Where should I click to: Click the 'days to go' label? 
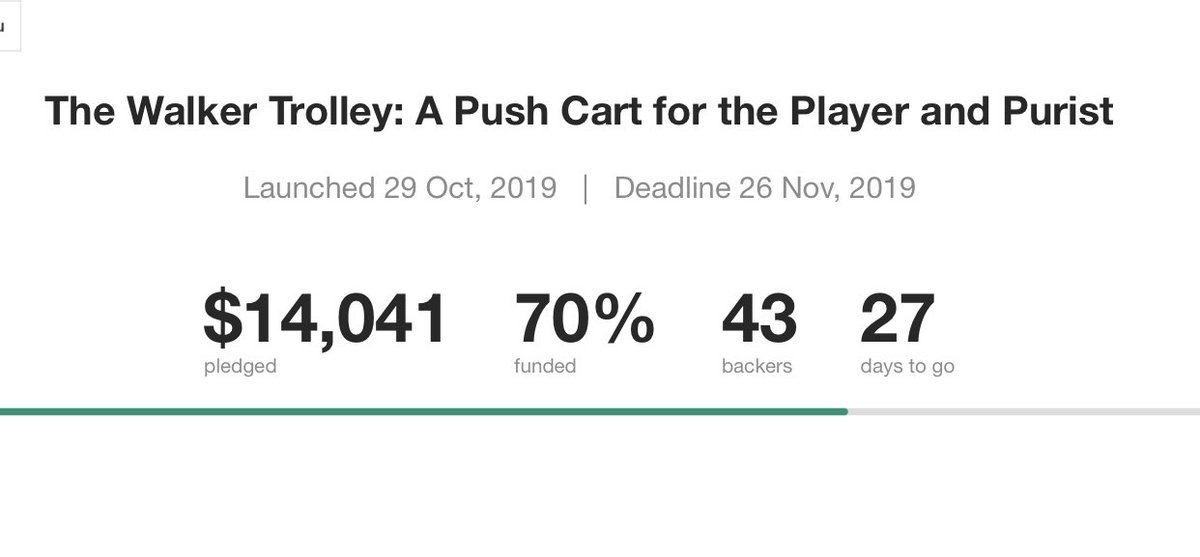[x=907, y=367]
